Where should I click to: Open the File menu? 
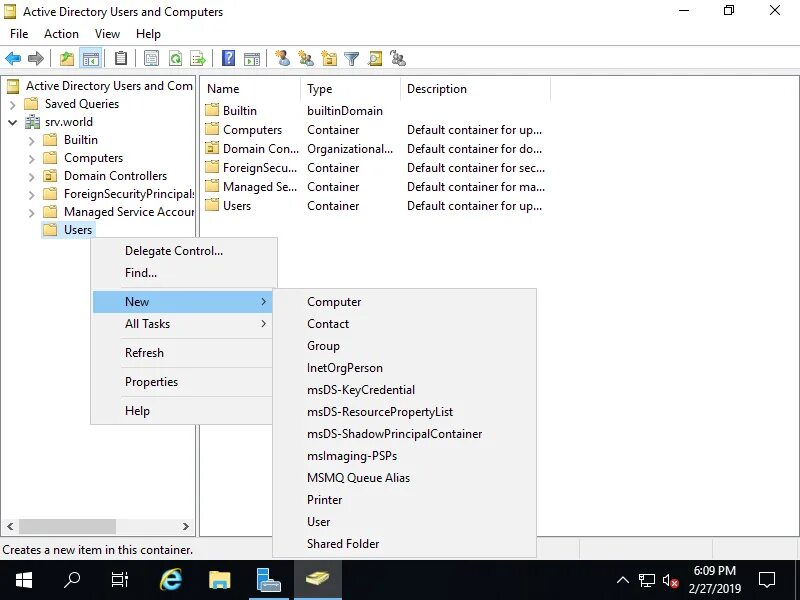click(x=19, y=34)
